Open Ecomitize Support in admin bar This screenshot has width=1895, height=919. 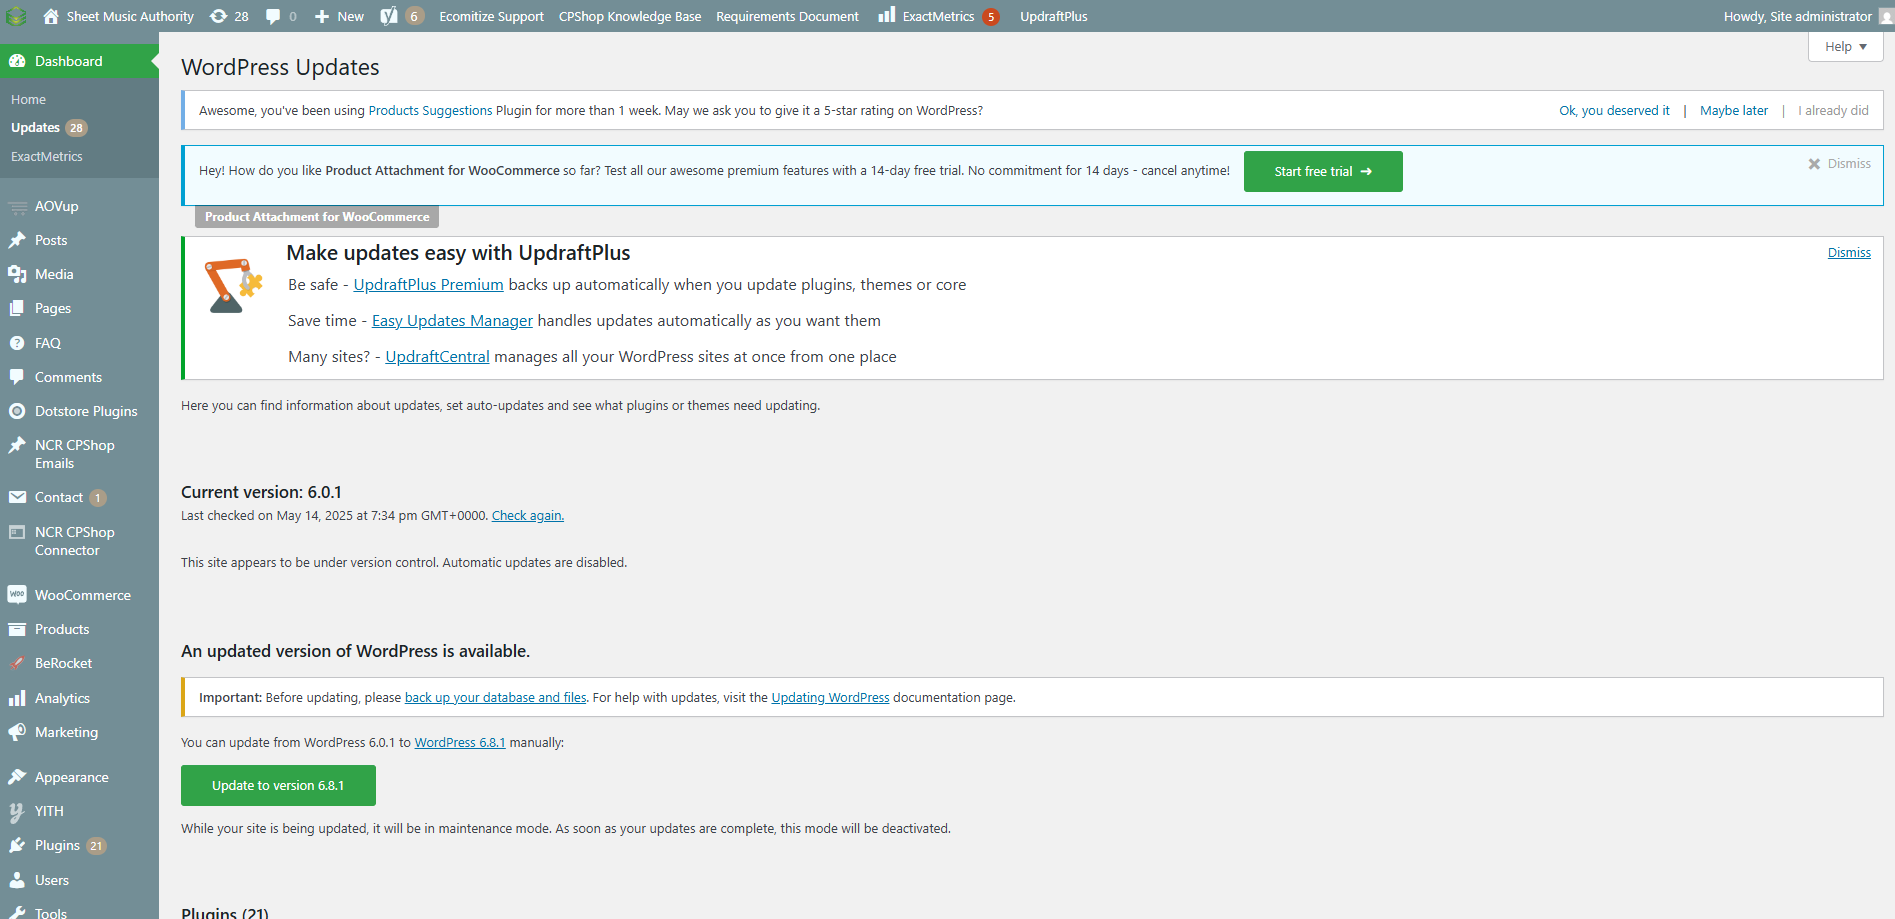(492, 16)
